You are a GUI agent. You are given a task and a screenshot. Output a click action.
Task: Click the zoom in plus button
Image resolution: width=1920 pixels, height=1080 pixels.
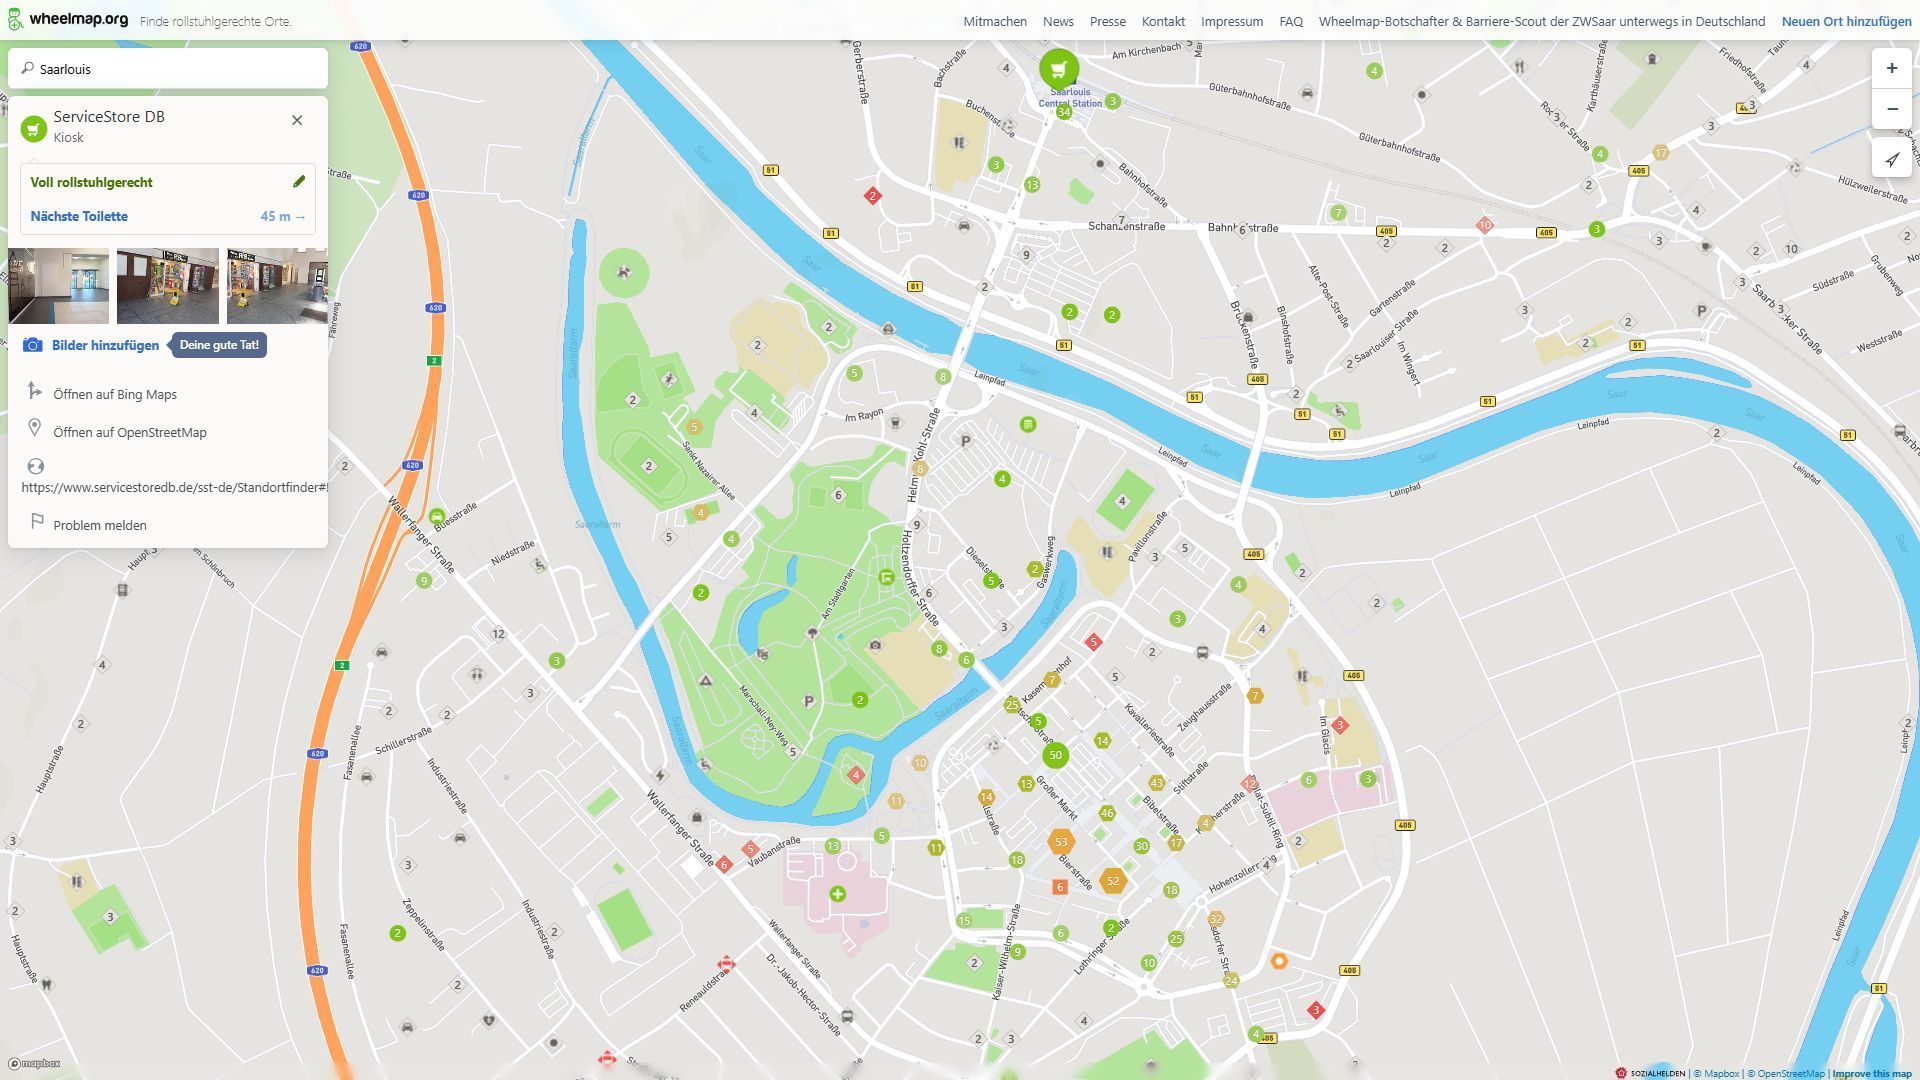[x=1891, y=68]
